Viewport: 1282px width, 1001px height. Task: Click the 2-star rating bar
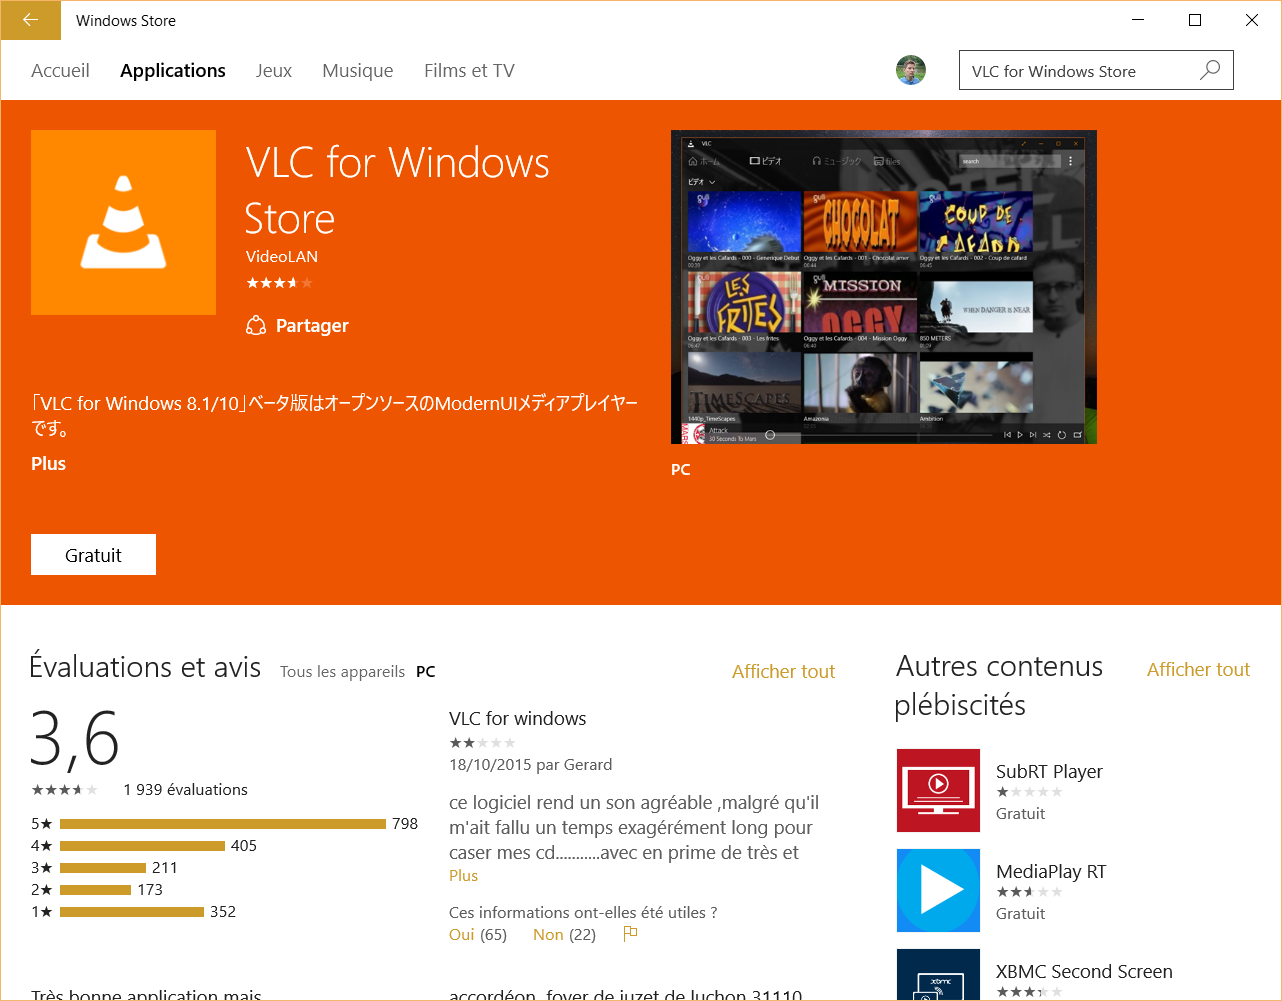95,890
